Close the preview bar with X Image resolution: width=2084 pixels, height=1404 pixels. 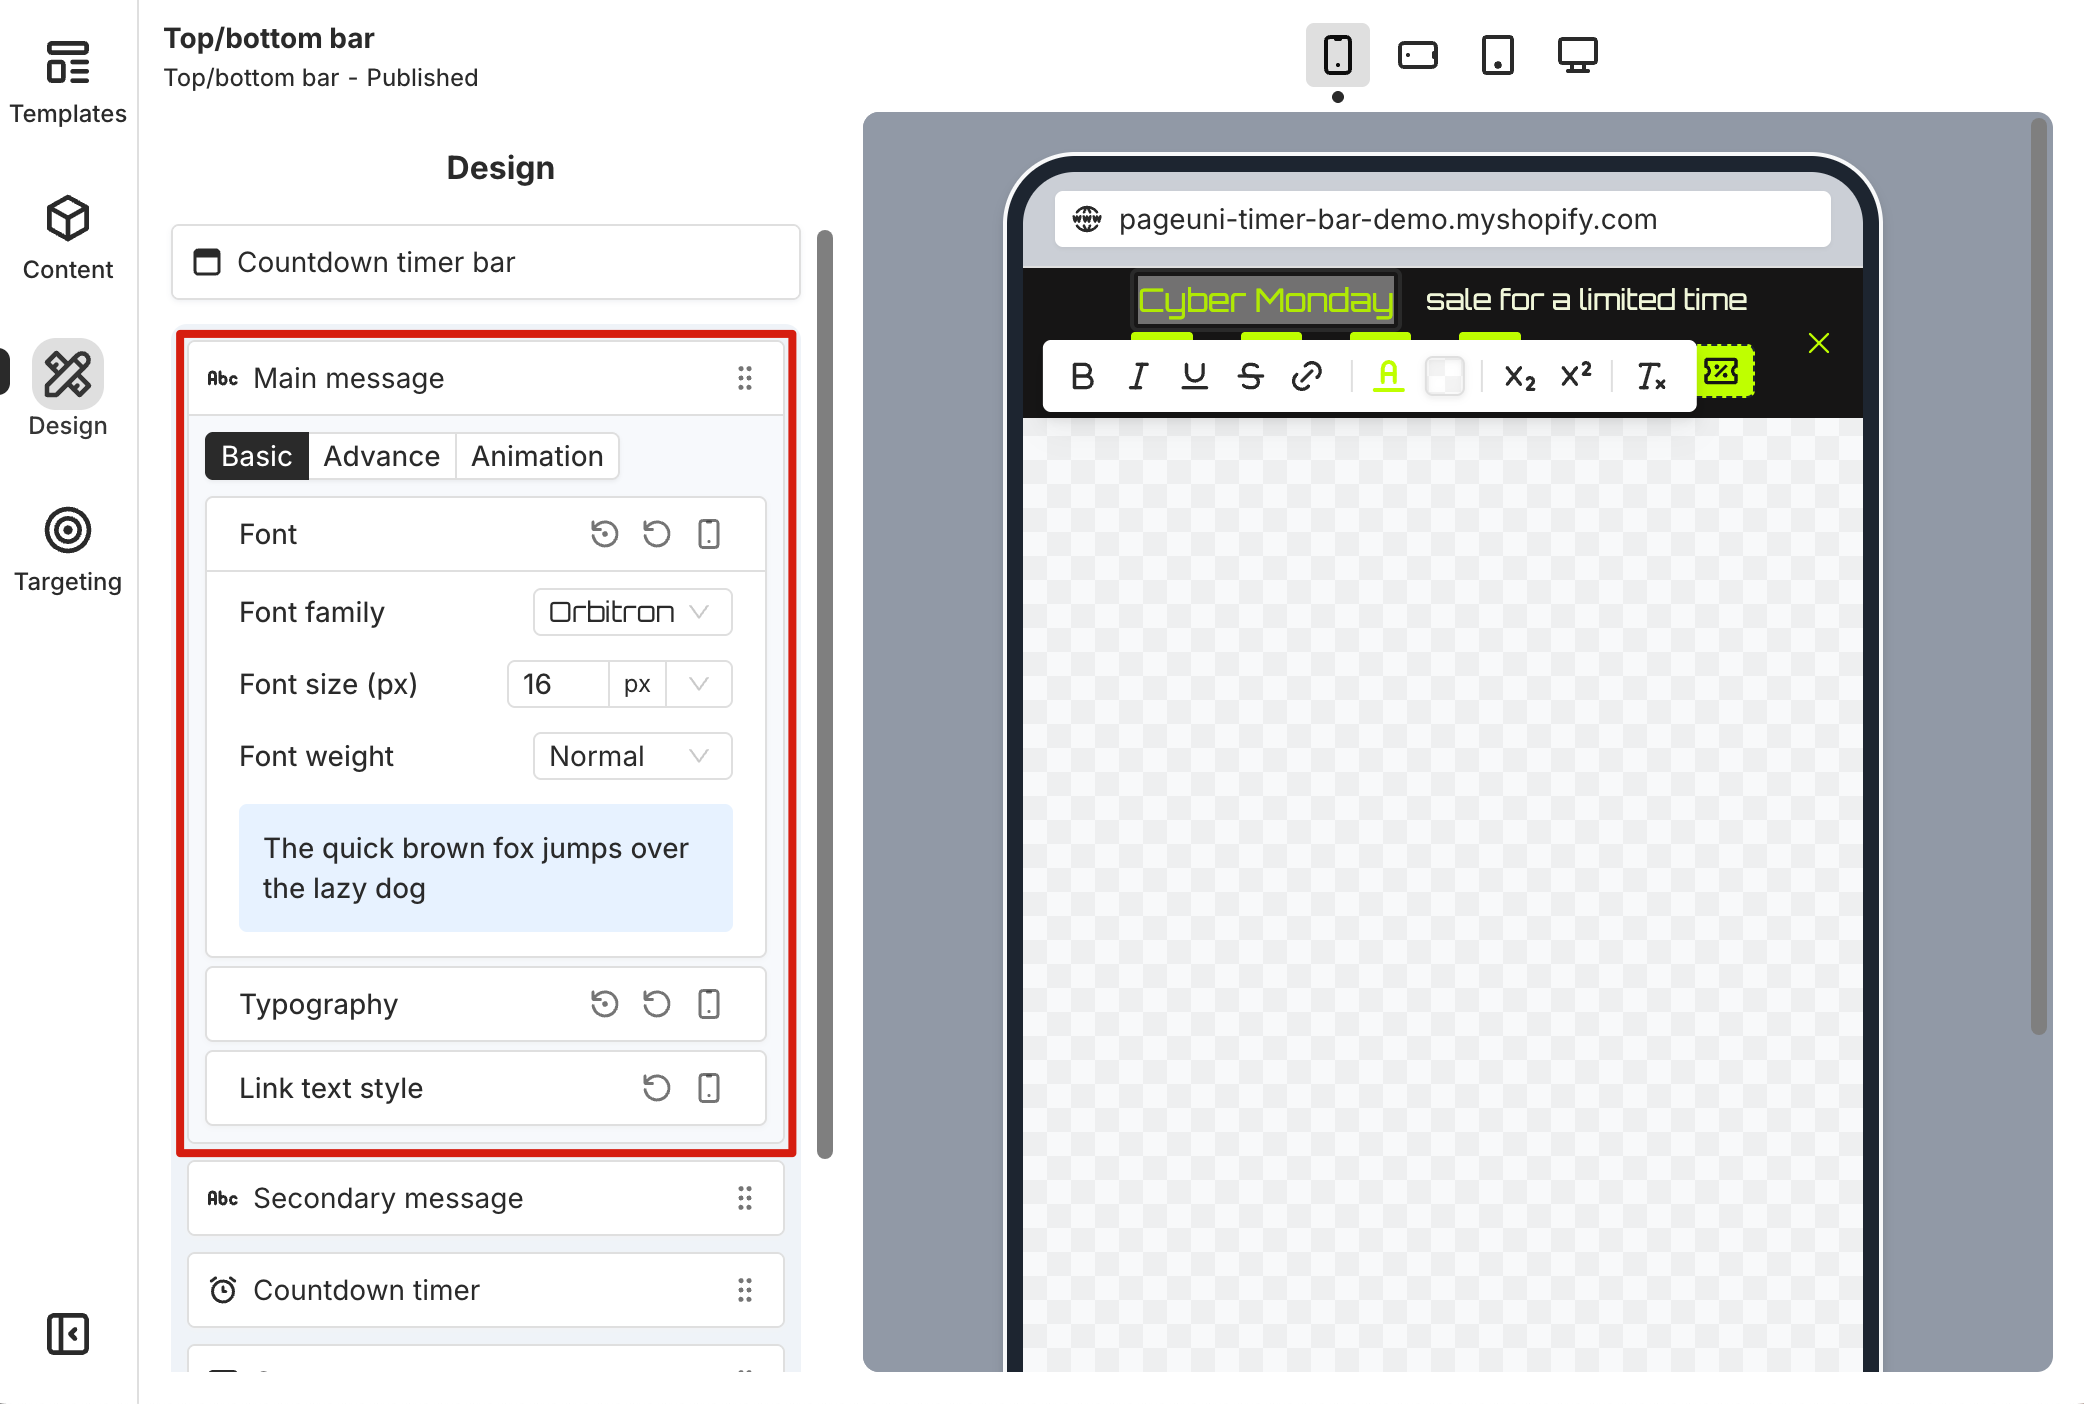[x=1819, y=343]
